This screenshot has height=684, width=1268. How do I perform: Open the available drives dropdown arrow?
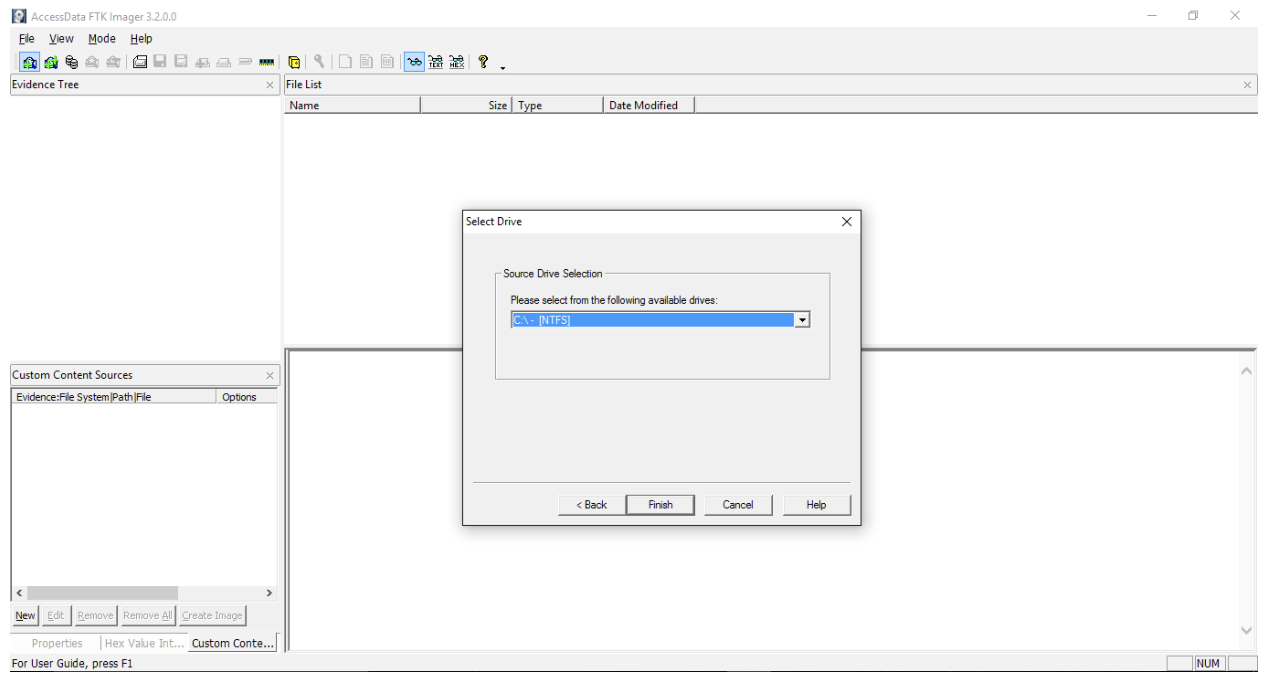point(801,320)
